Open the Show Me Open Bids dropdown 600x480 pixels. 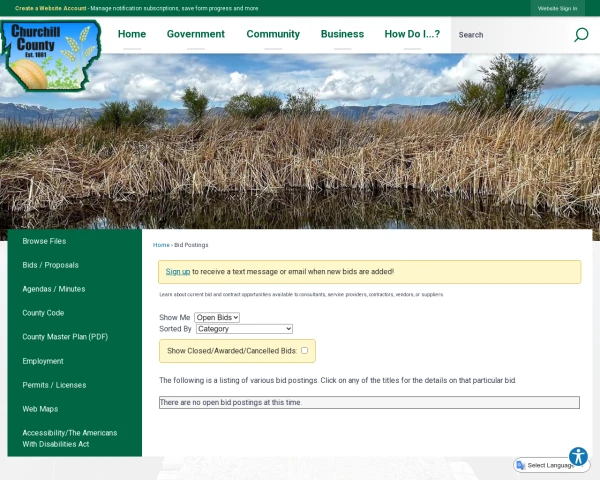217,317
